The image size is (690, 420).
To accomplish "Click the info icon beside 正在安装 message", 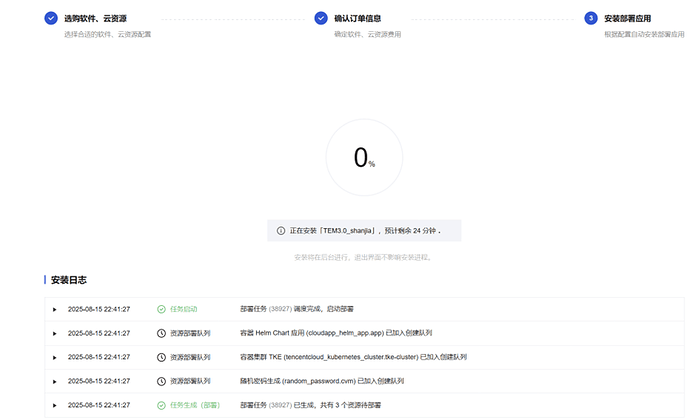I will click(281, 231).
